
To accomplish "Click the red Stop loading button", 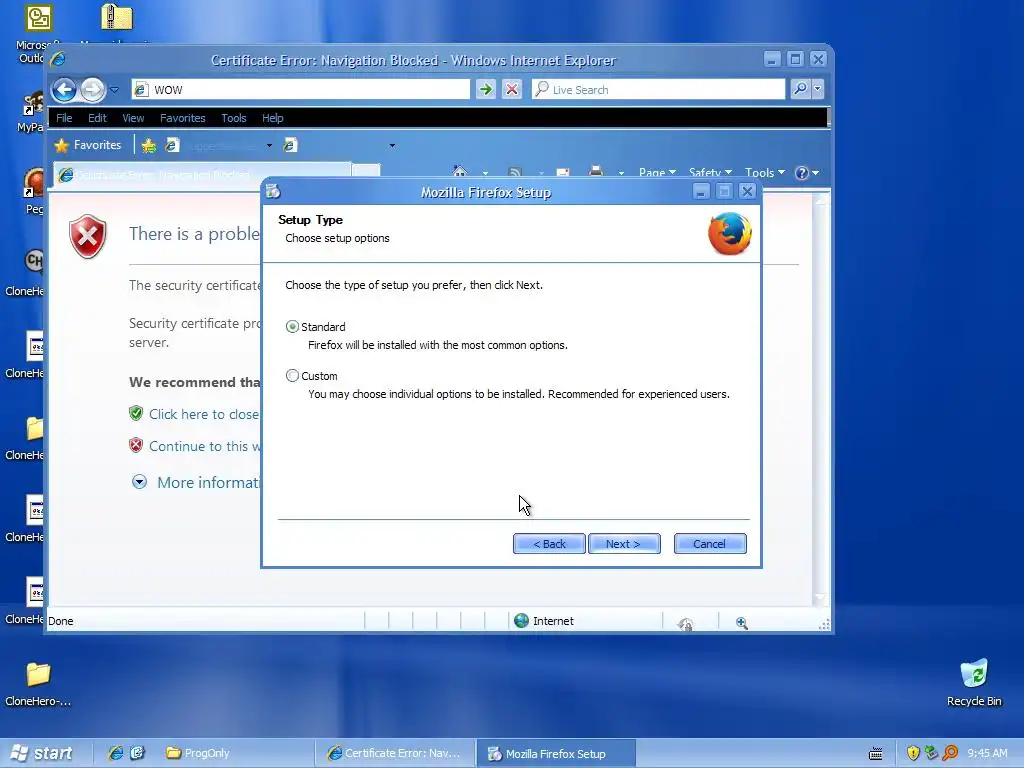I will (512, 89).
